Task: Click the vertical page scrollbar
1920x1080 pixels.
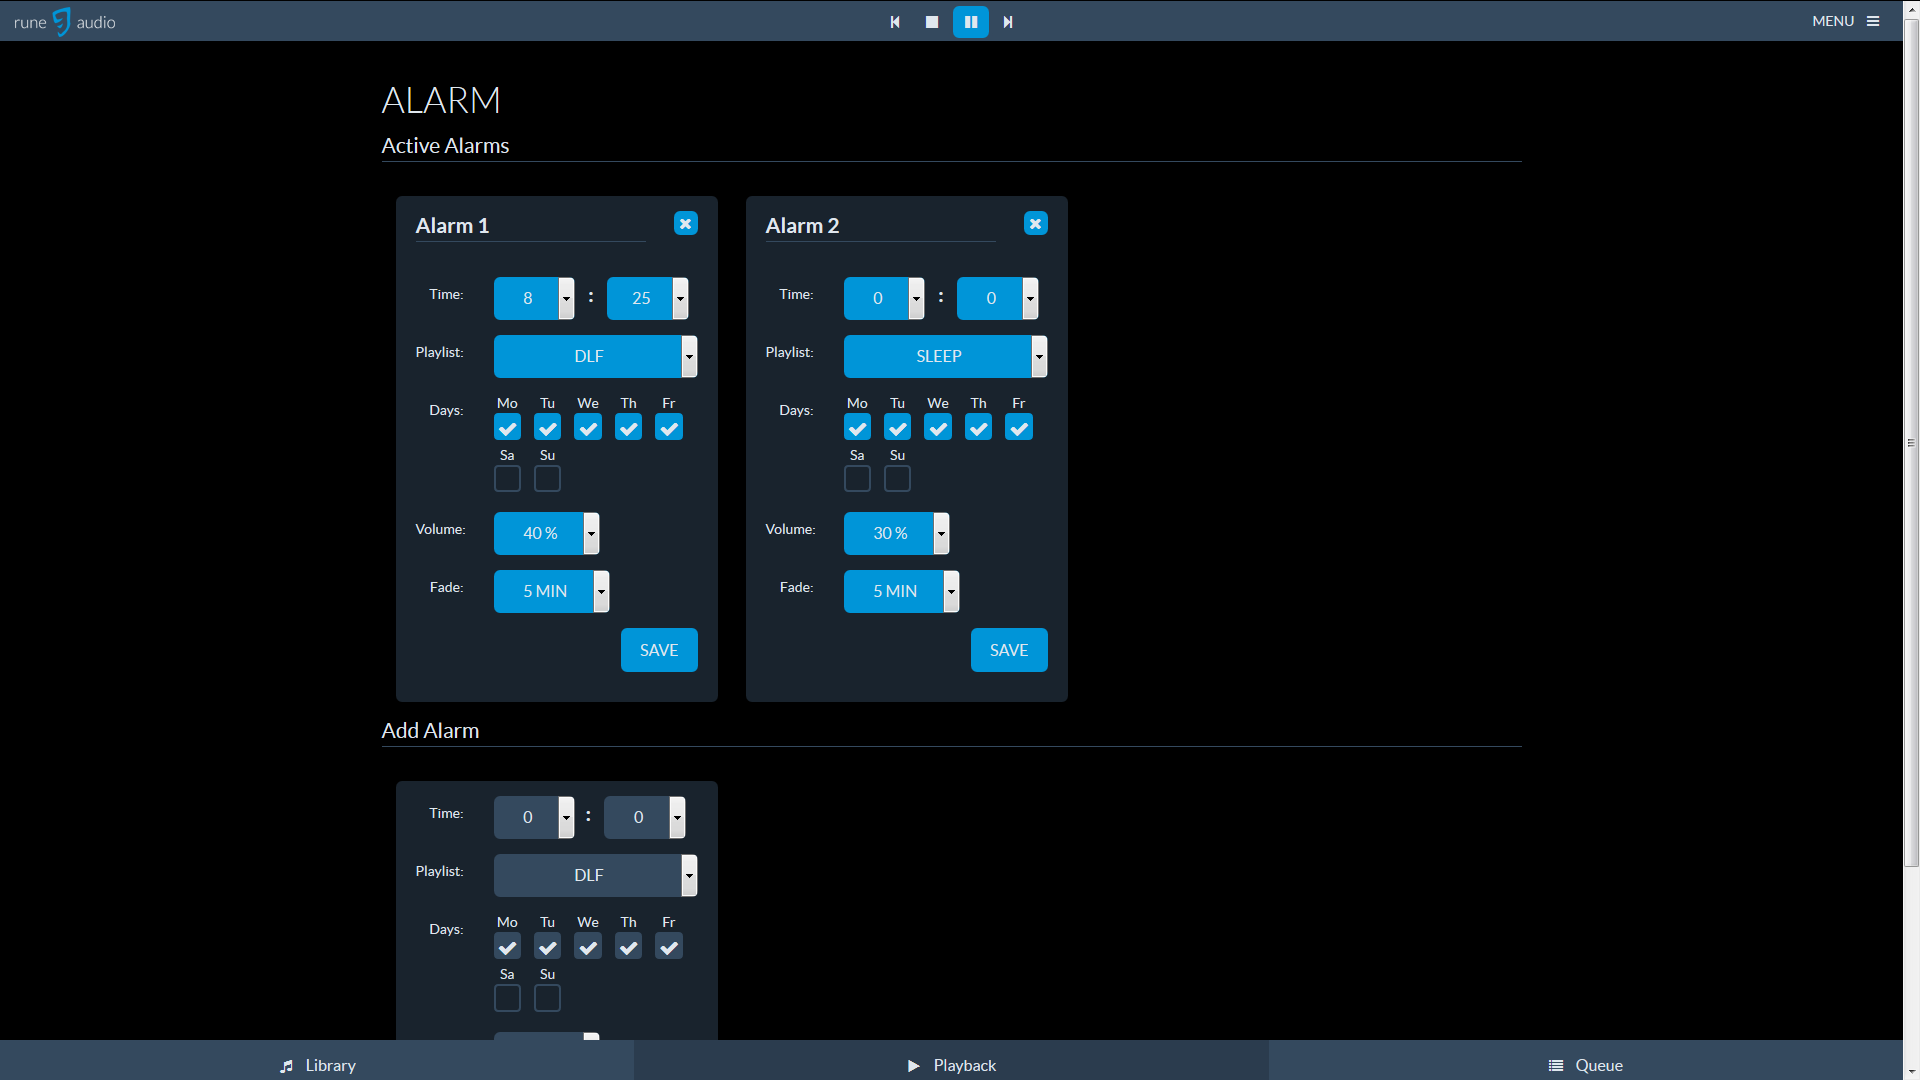Action: point(1911,442)
